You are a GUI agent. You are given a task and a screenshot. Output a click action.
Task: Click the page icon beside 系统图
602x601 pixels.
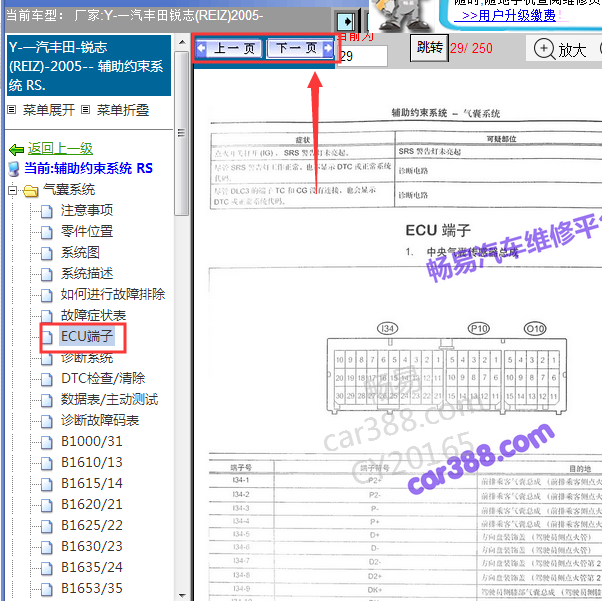coord(47,253)
